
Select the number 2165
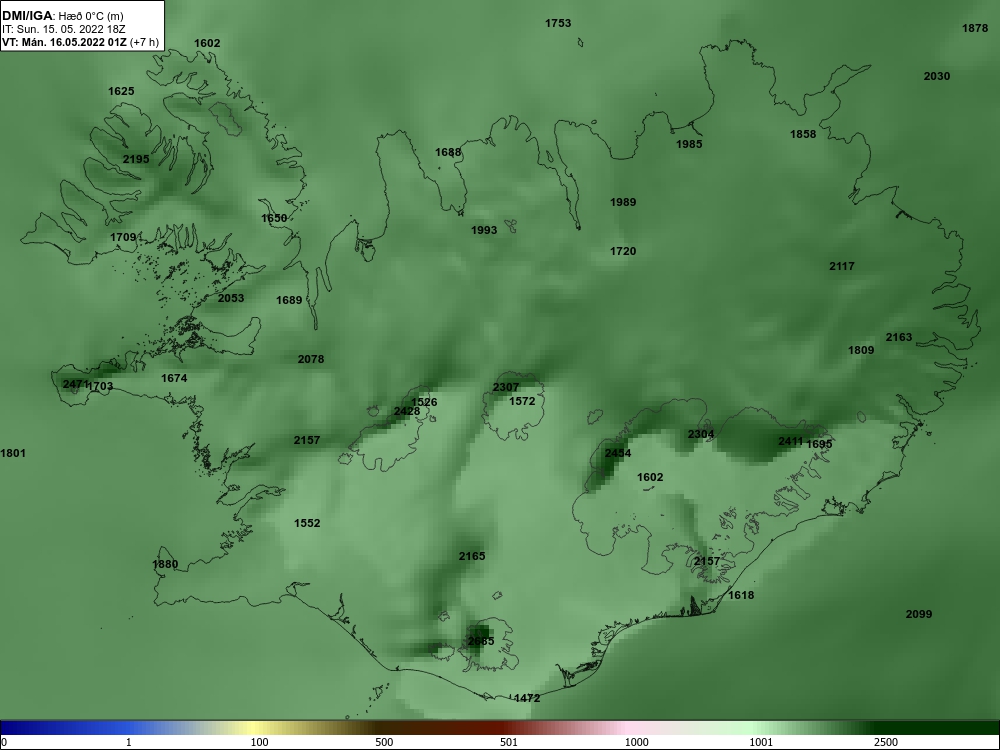[x=472, y=556]
